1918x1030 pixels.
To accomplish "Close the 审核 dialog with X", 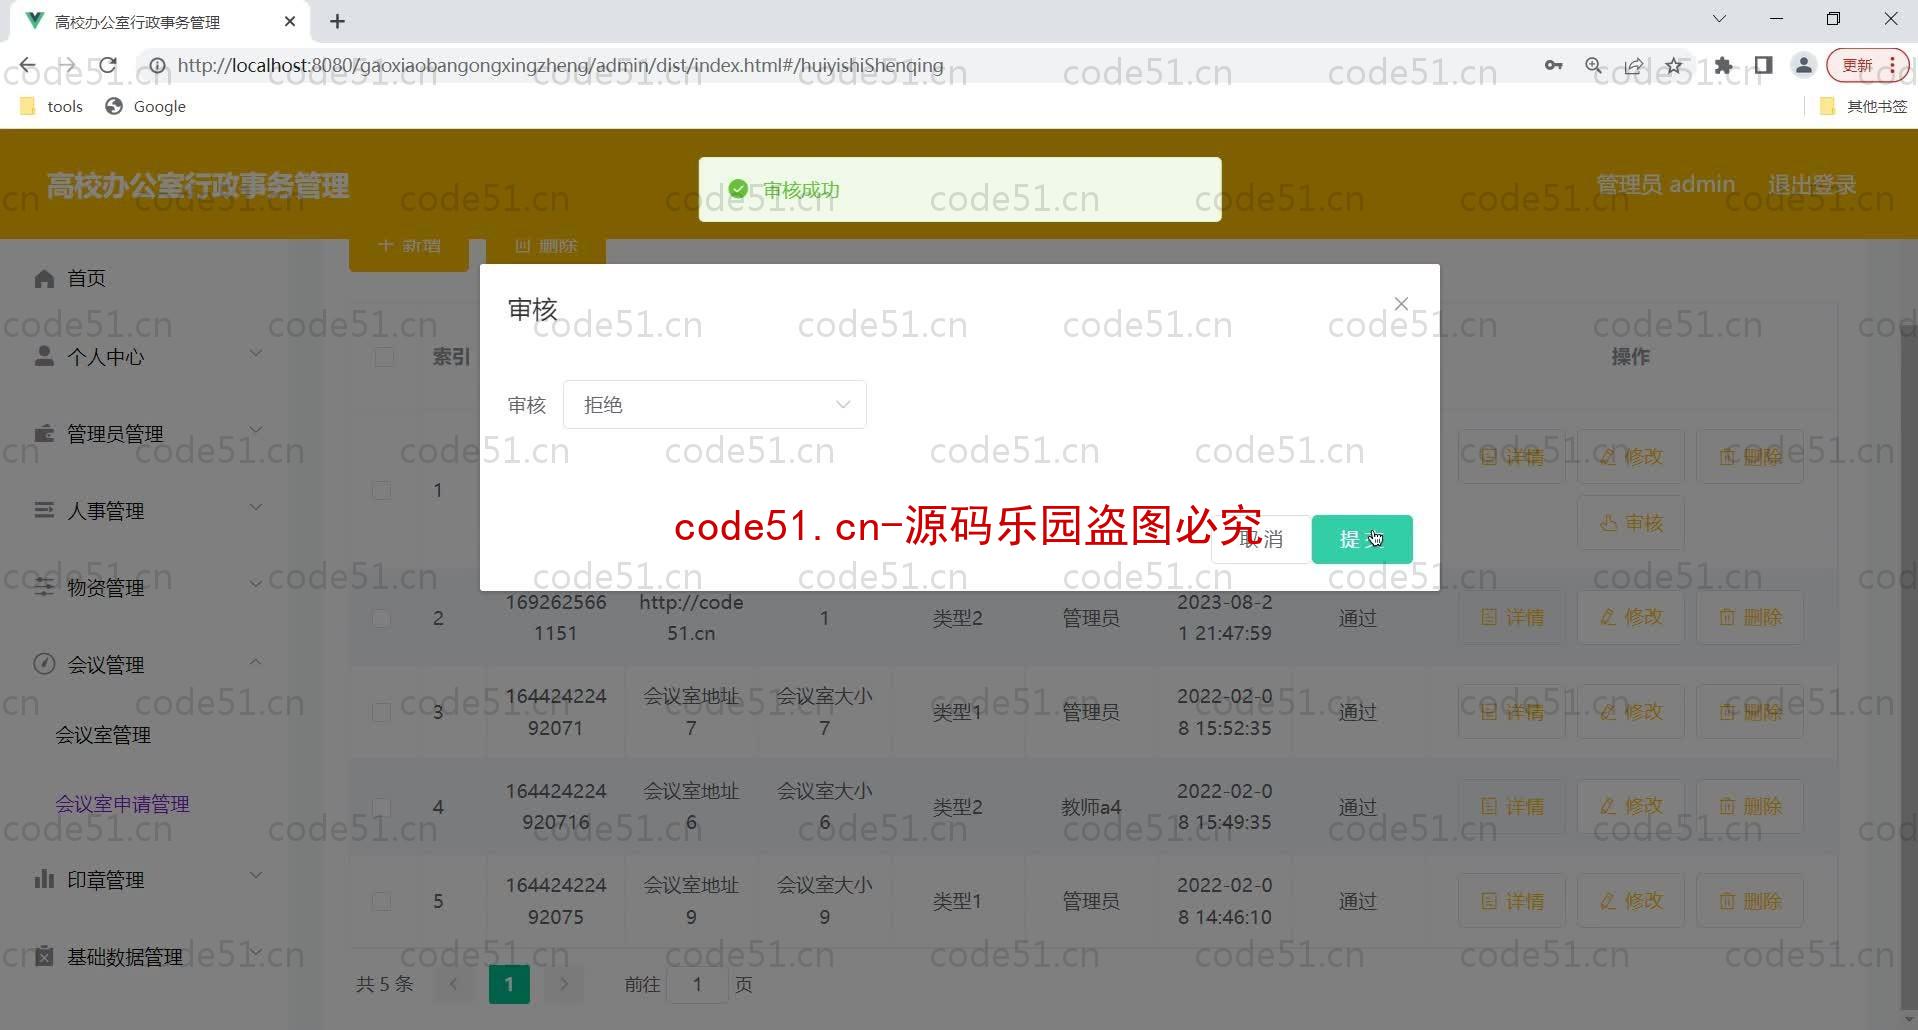I will pyautogui.click(x=1401, y=303).
